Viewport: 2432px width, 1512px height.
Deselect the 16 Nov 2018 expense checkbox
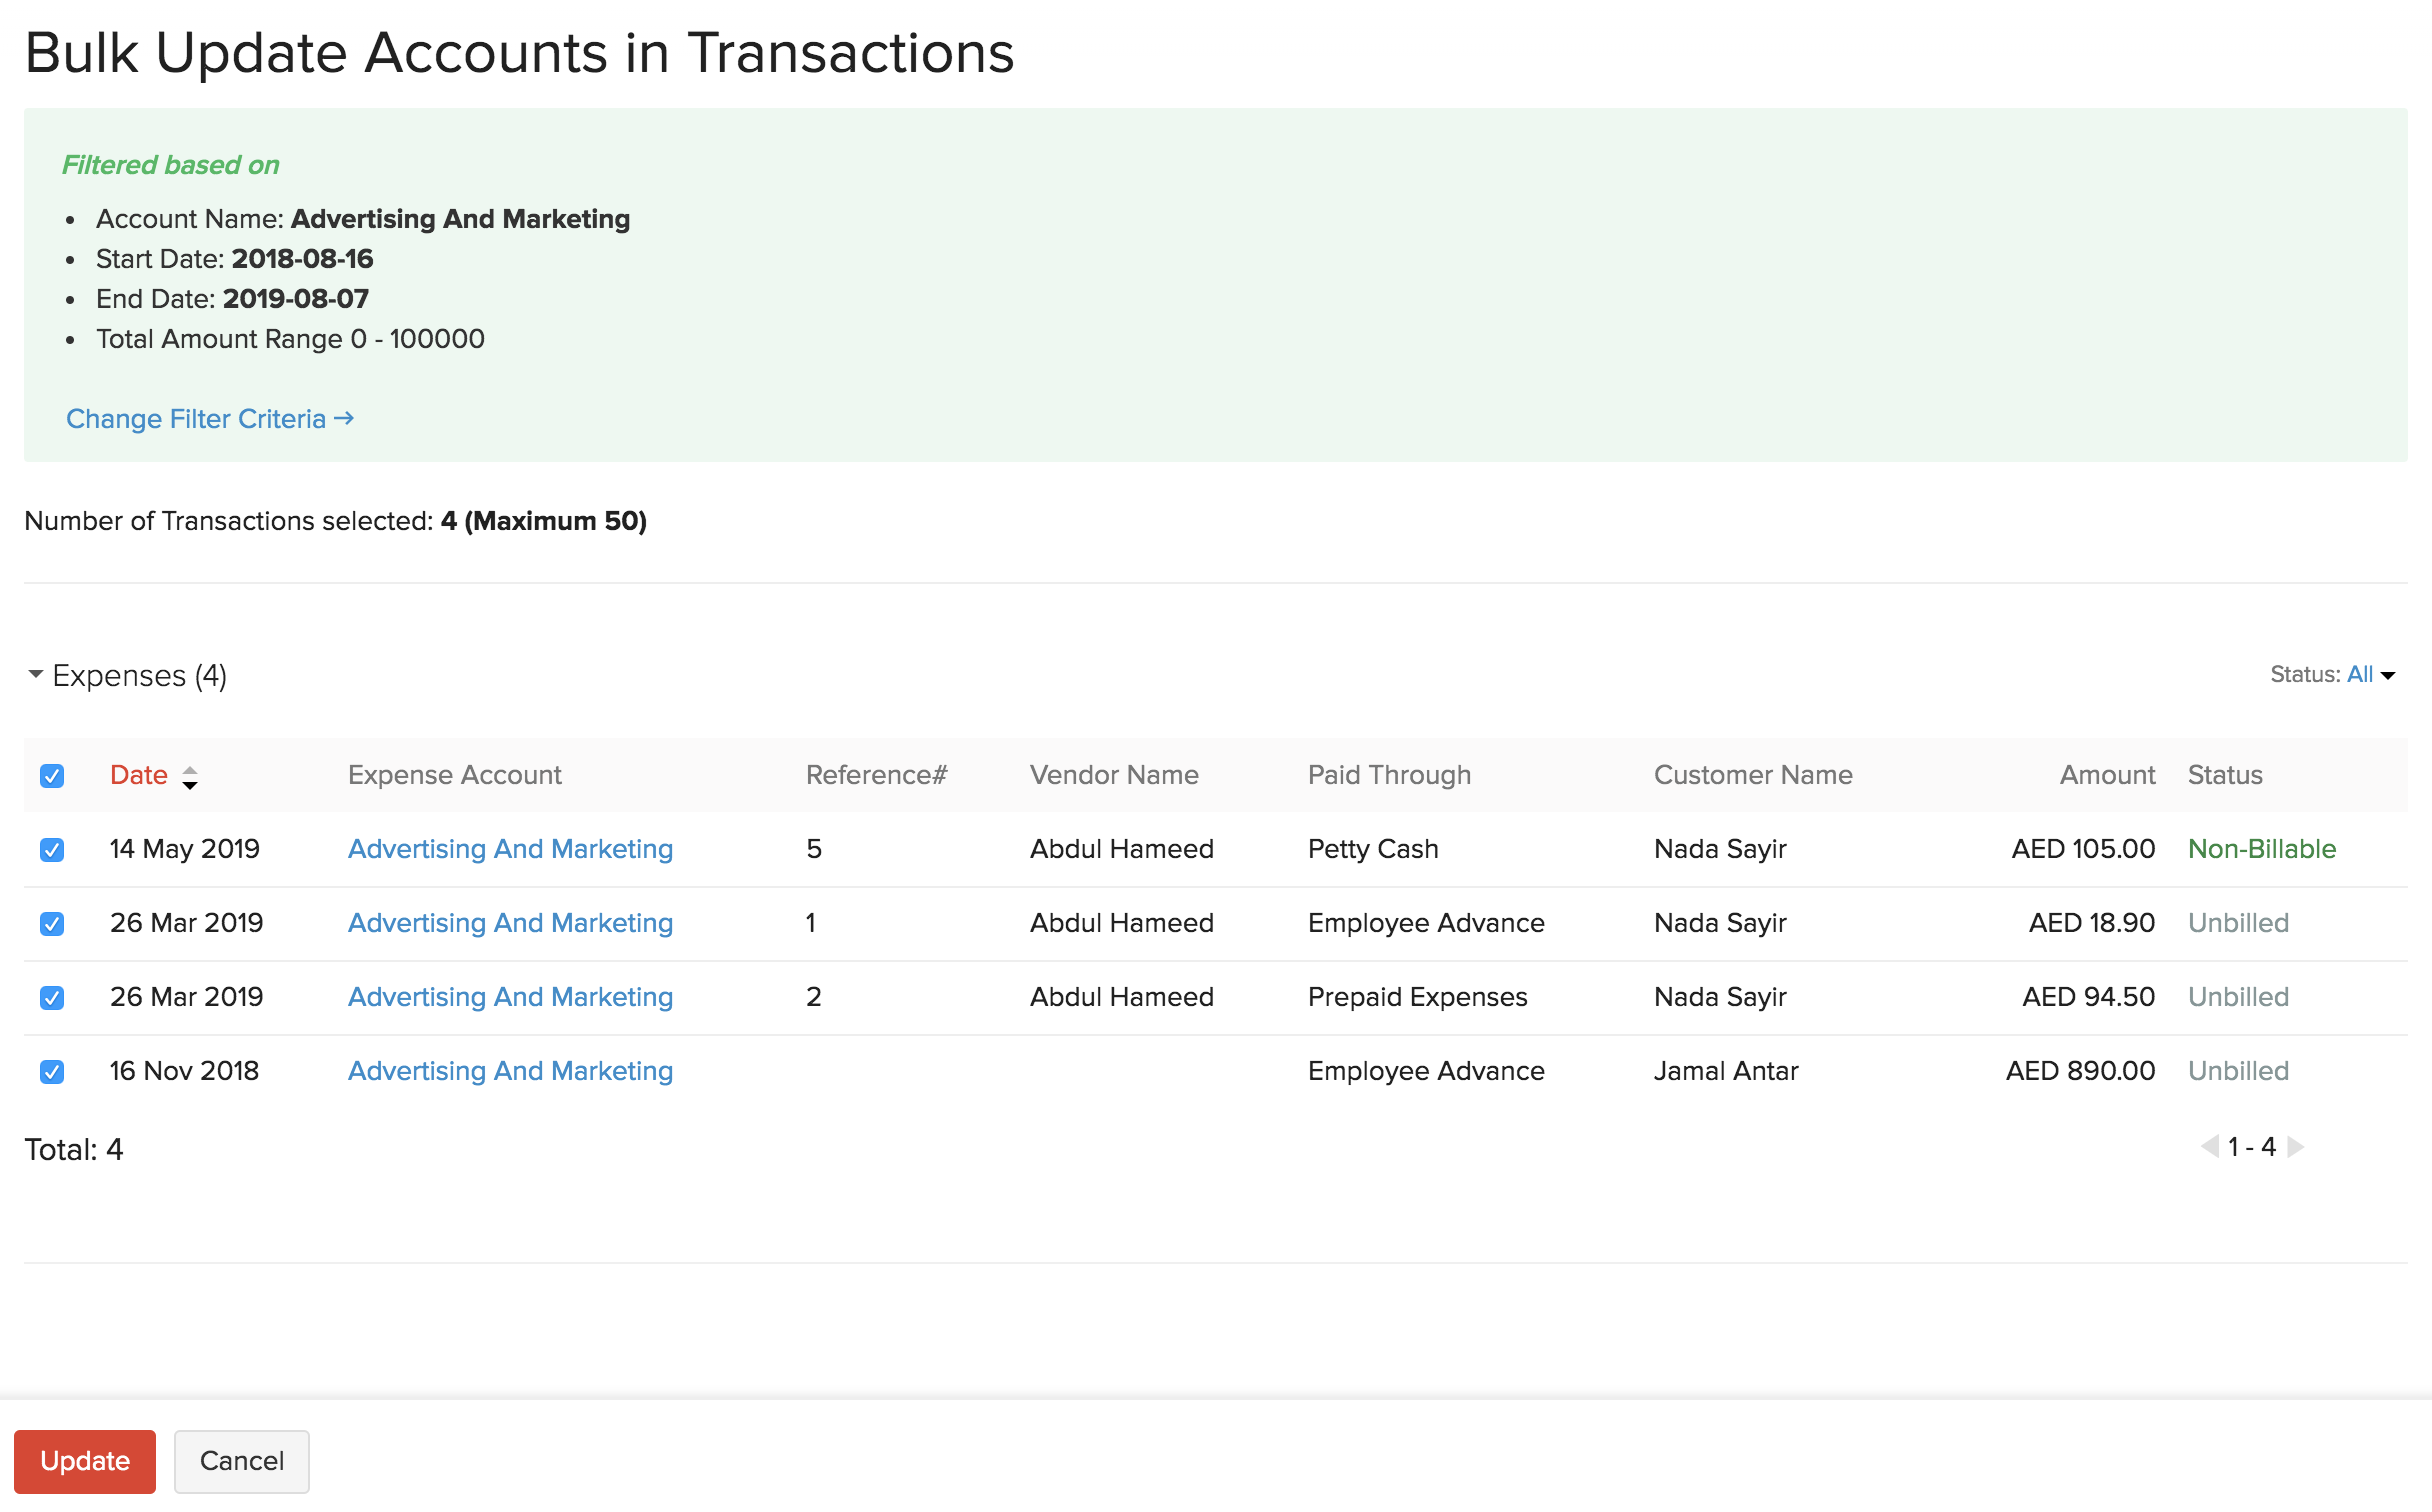pos(51,1071)
